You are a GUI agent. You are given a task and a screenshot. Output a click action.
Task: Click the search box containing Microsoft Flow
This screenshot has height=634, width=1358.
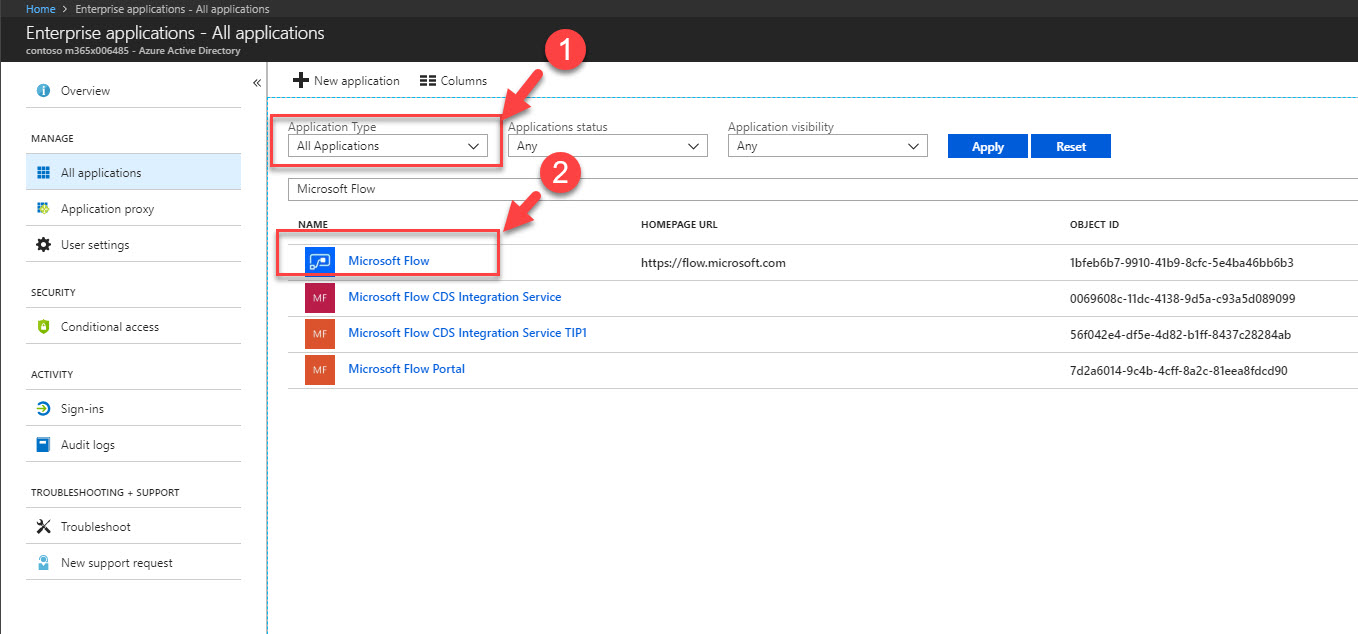pos(822,189)
